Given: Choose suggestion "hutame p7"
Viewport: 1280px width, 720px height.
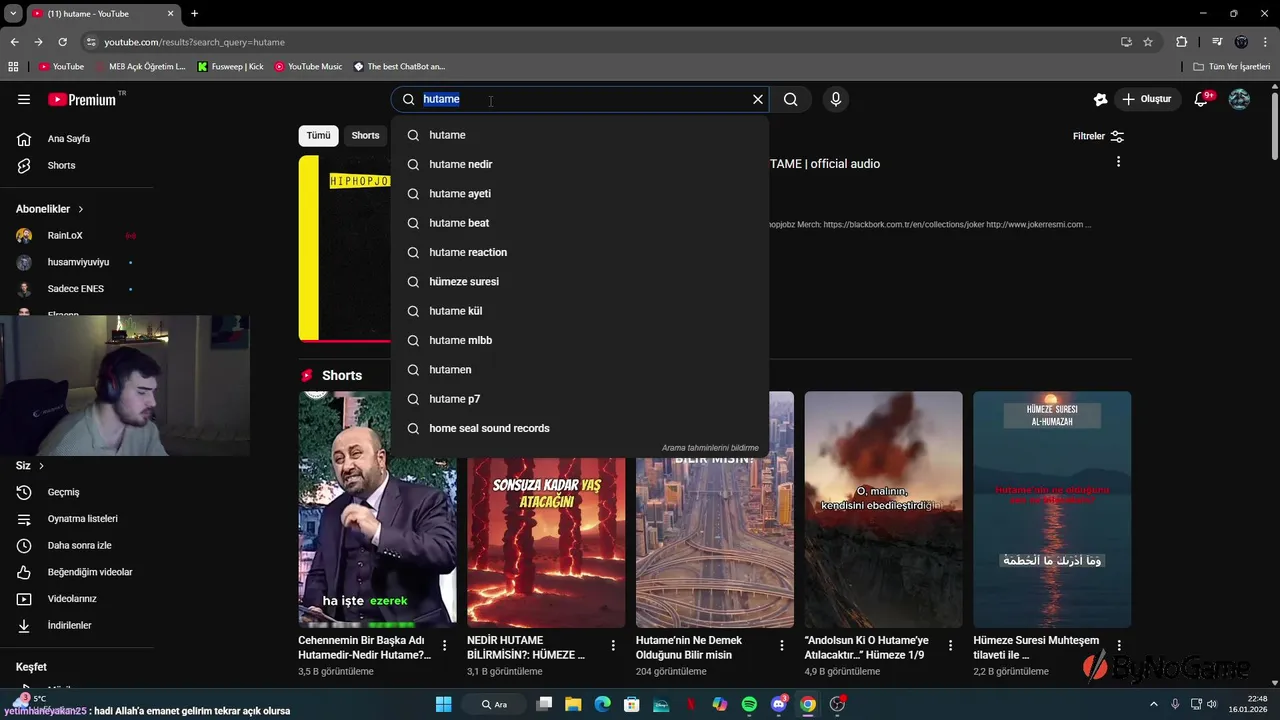Looking at the screenshot, I should (x=580, y=399).
